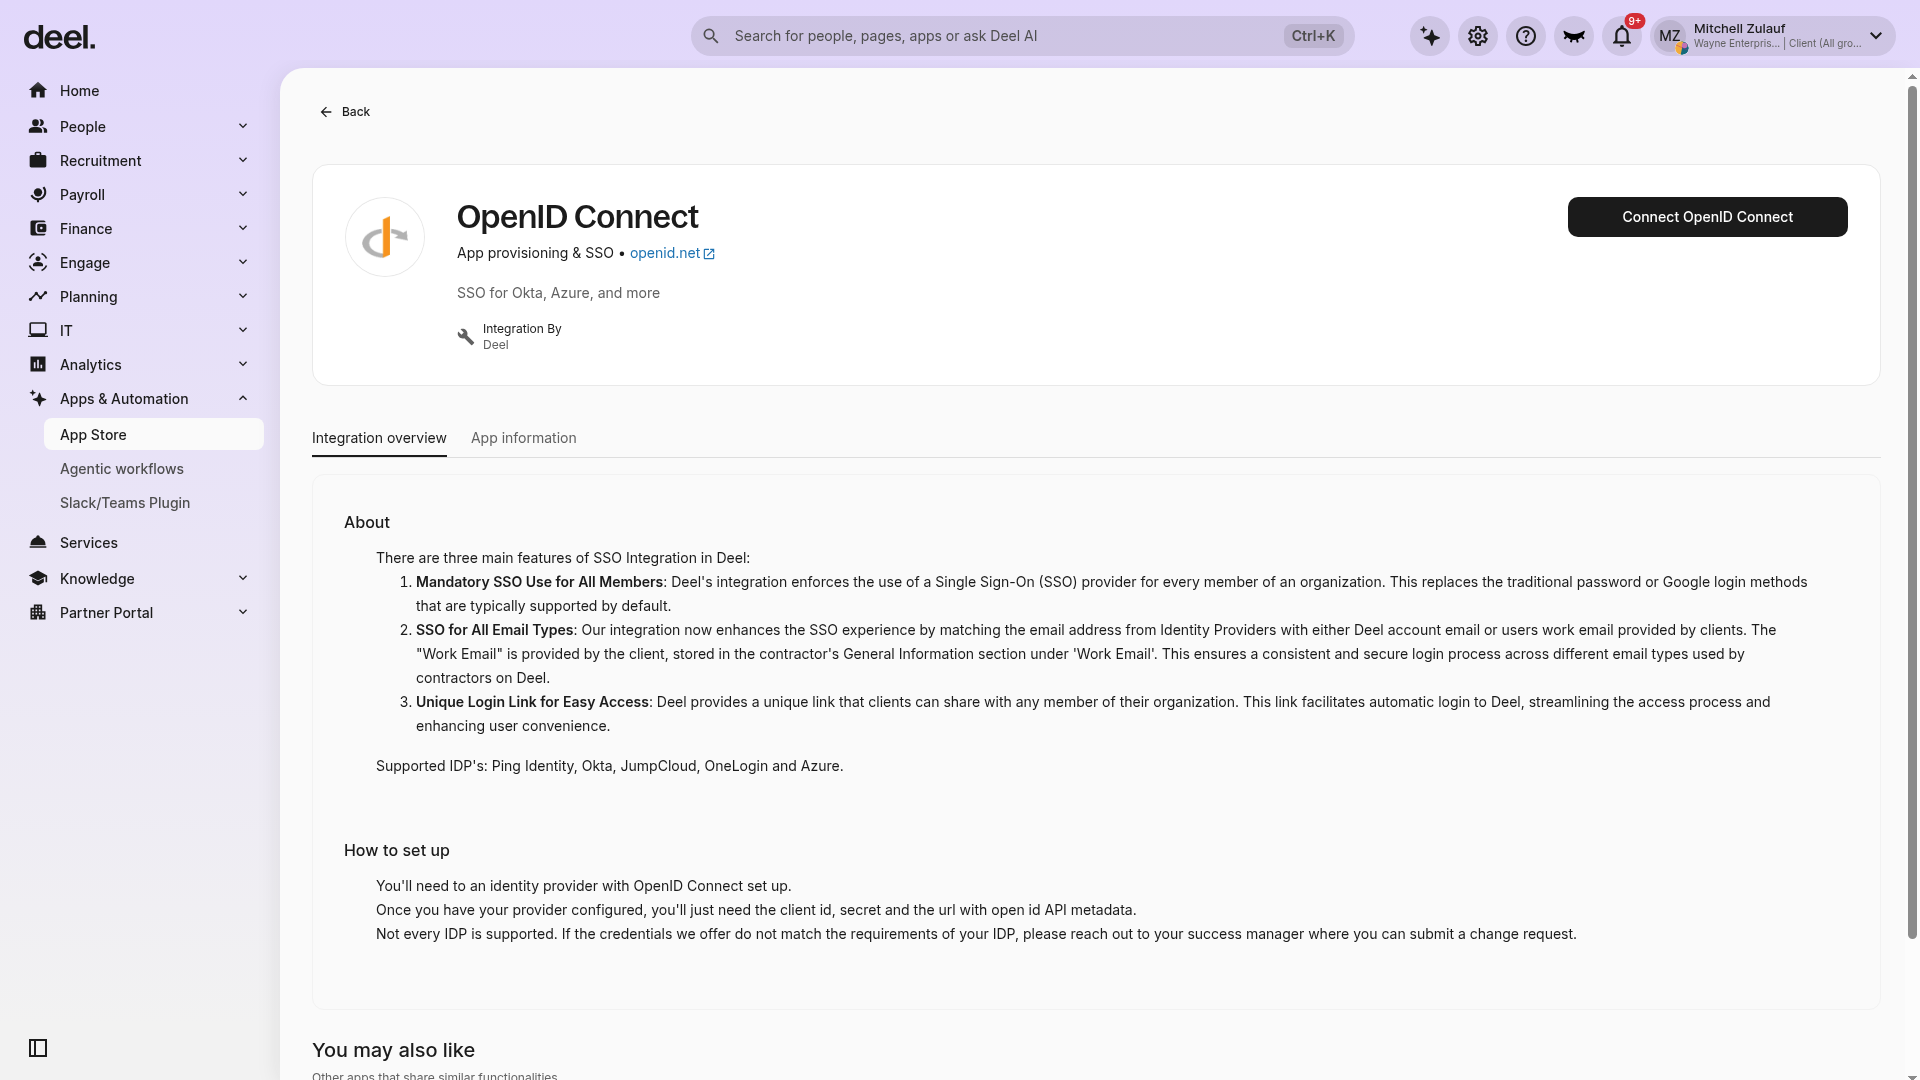
Task: Click the page vertical scrollbar thumb
Action: (1913, 512)
